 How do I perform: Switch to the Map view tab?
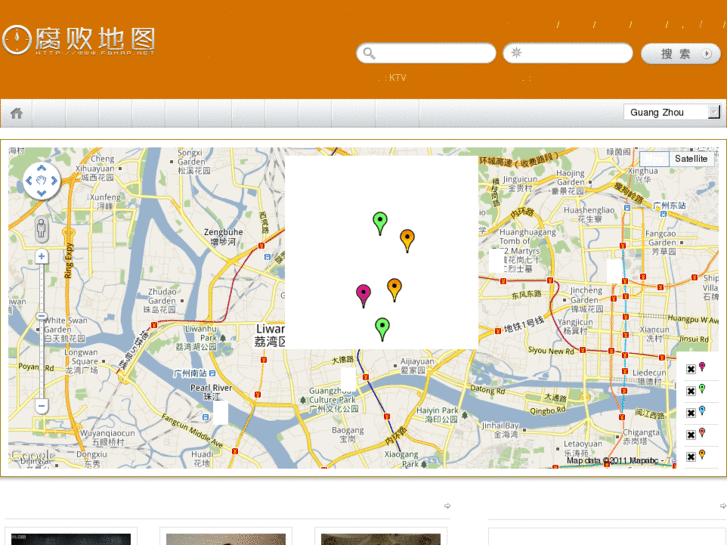[x=654, y=159]
